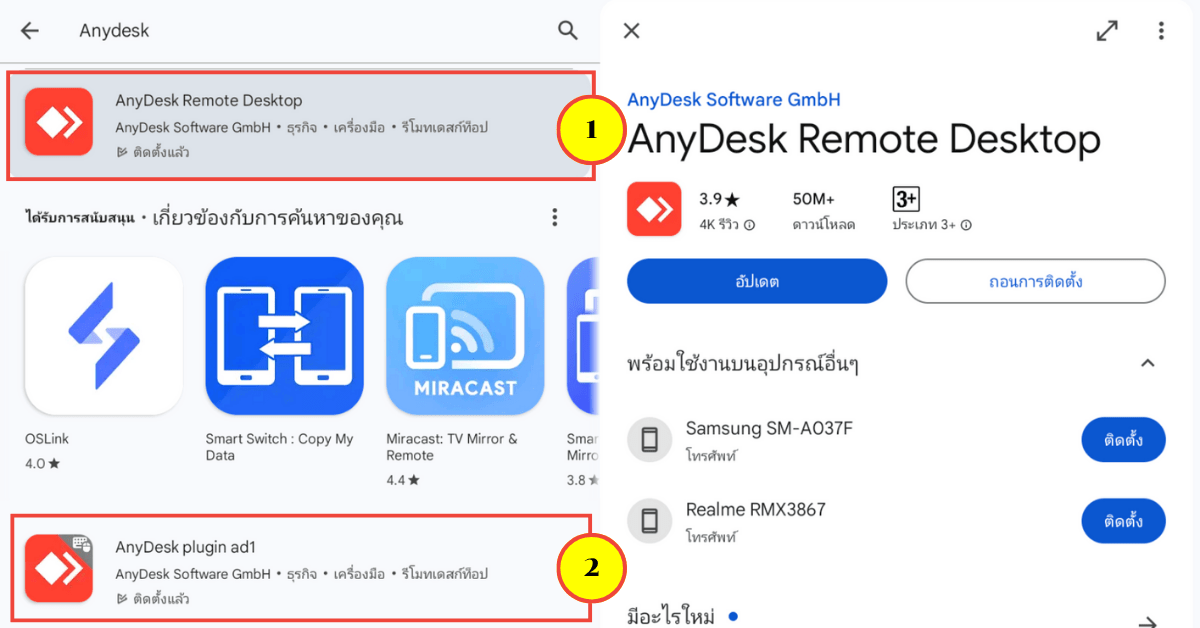Tap the phone icon next to Samsung SM-A037F

click(649, 439)
